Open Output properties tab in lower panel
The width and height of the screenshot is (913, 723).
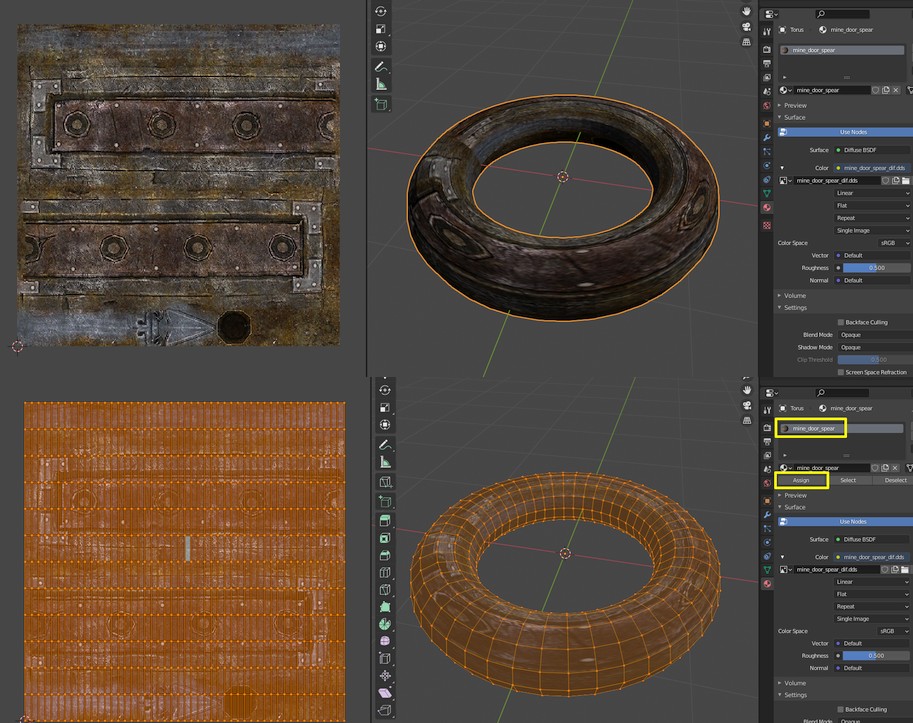pos(767,441)
